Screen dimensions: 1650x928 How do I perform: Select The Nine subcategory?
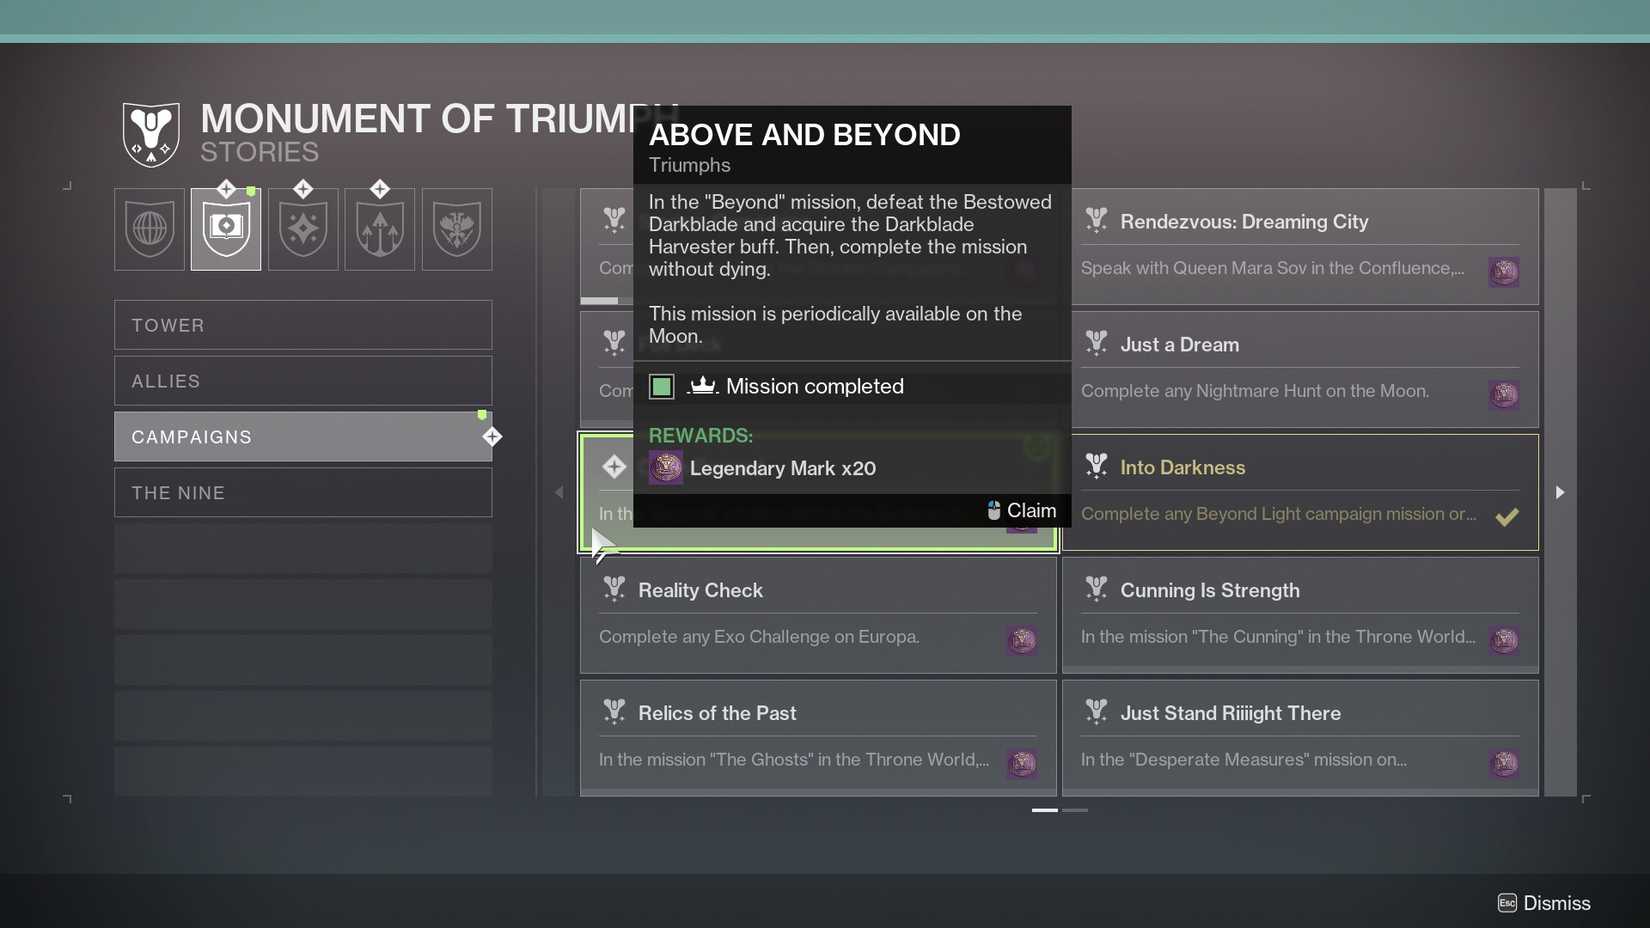point(303,493)
